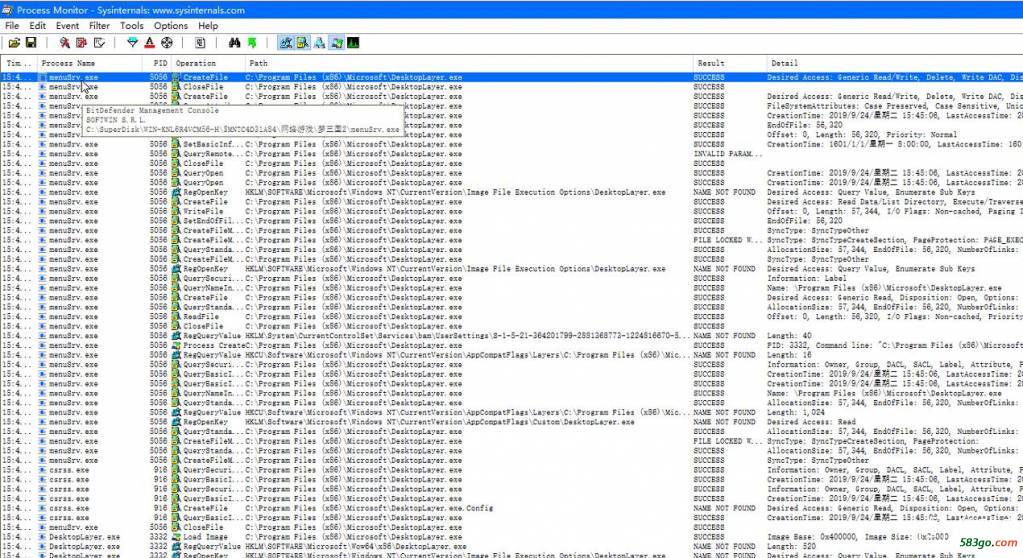Screen dimensions: 1023x558
Task: Open the Help menu
Action: coord(208,25)
